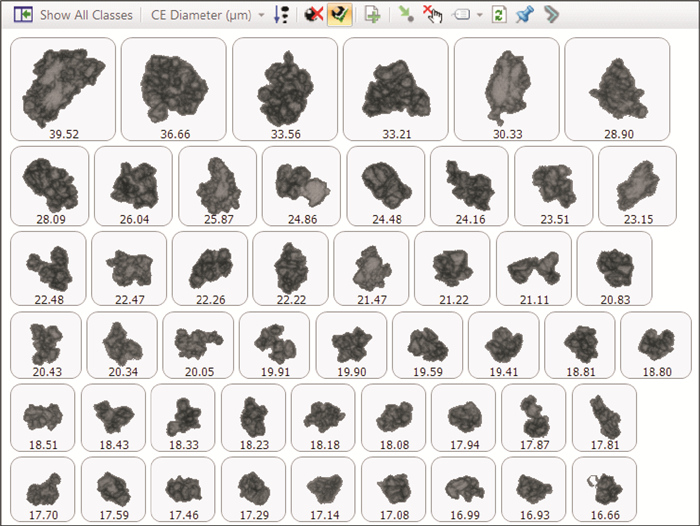Toggle the highlighted checkmark selection button
This screenshot has height=526, width=700.
coord(340,15)
